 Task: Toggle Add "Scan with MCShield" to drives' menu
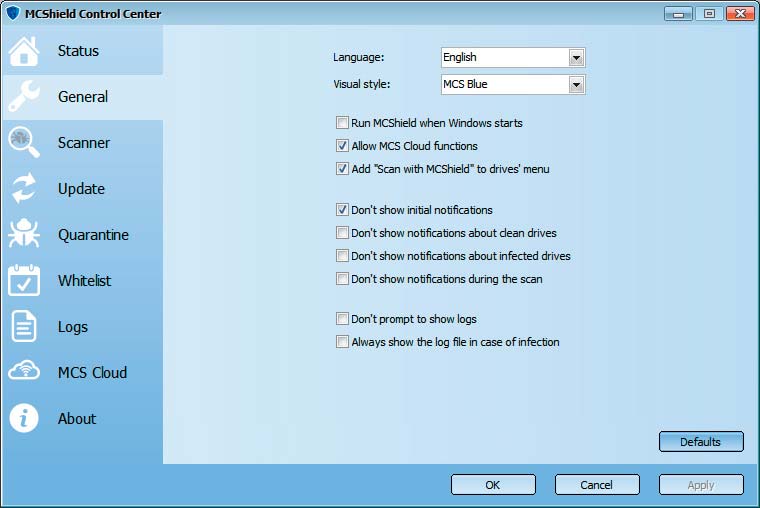point(342,169)
